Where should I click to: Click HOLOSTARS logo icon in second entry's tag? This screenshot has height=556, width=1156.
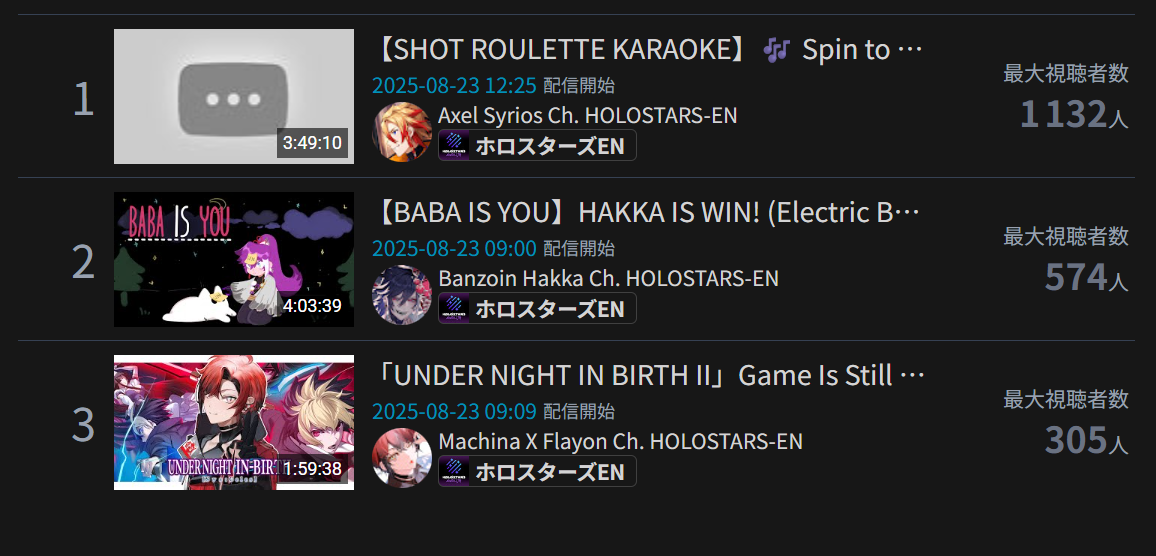click(455, 308)
